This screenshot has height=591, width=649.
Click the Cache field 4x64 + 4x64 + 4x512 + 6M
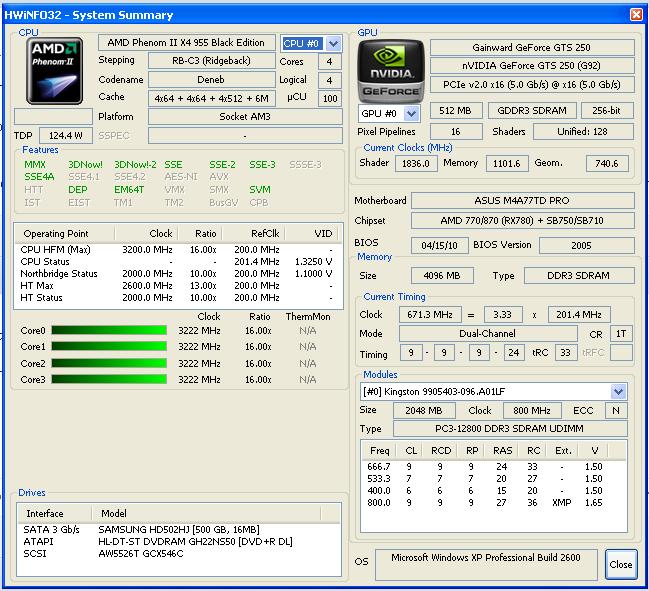[x=212, y=98]
